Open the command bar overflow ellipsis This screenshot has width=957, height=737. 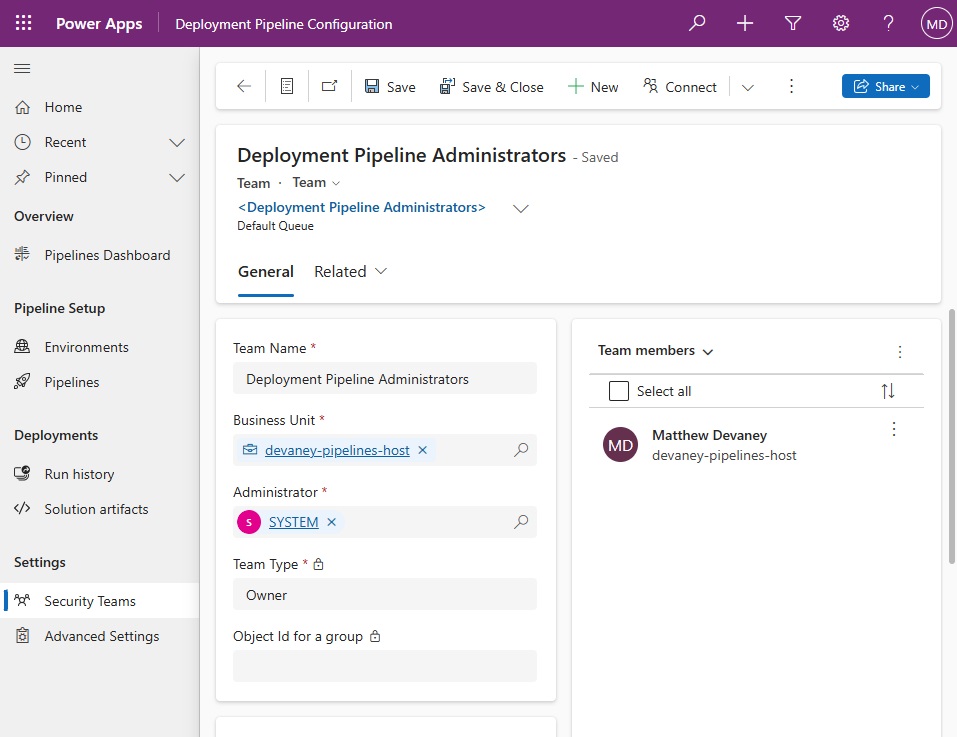coord(791,86)
